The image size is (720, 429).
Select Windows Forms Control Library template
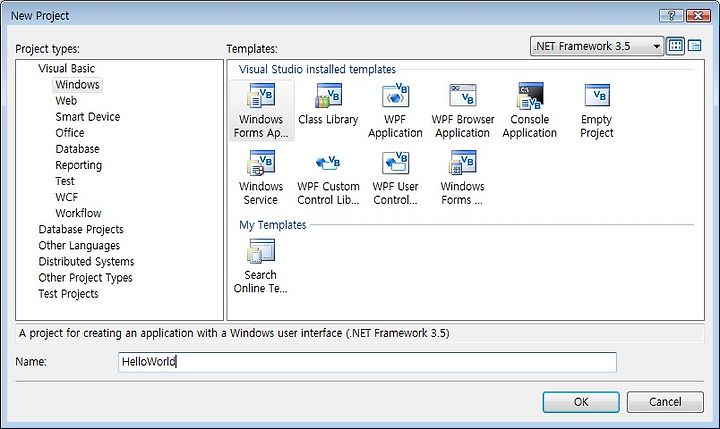pos(462,178)
